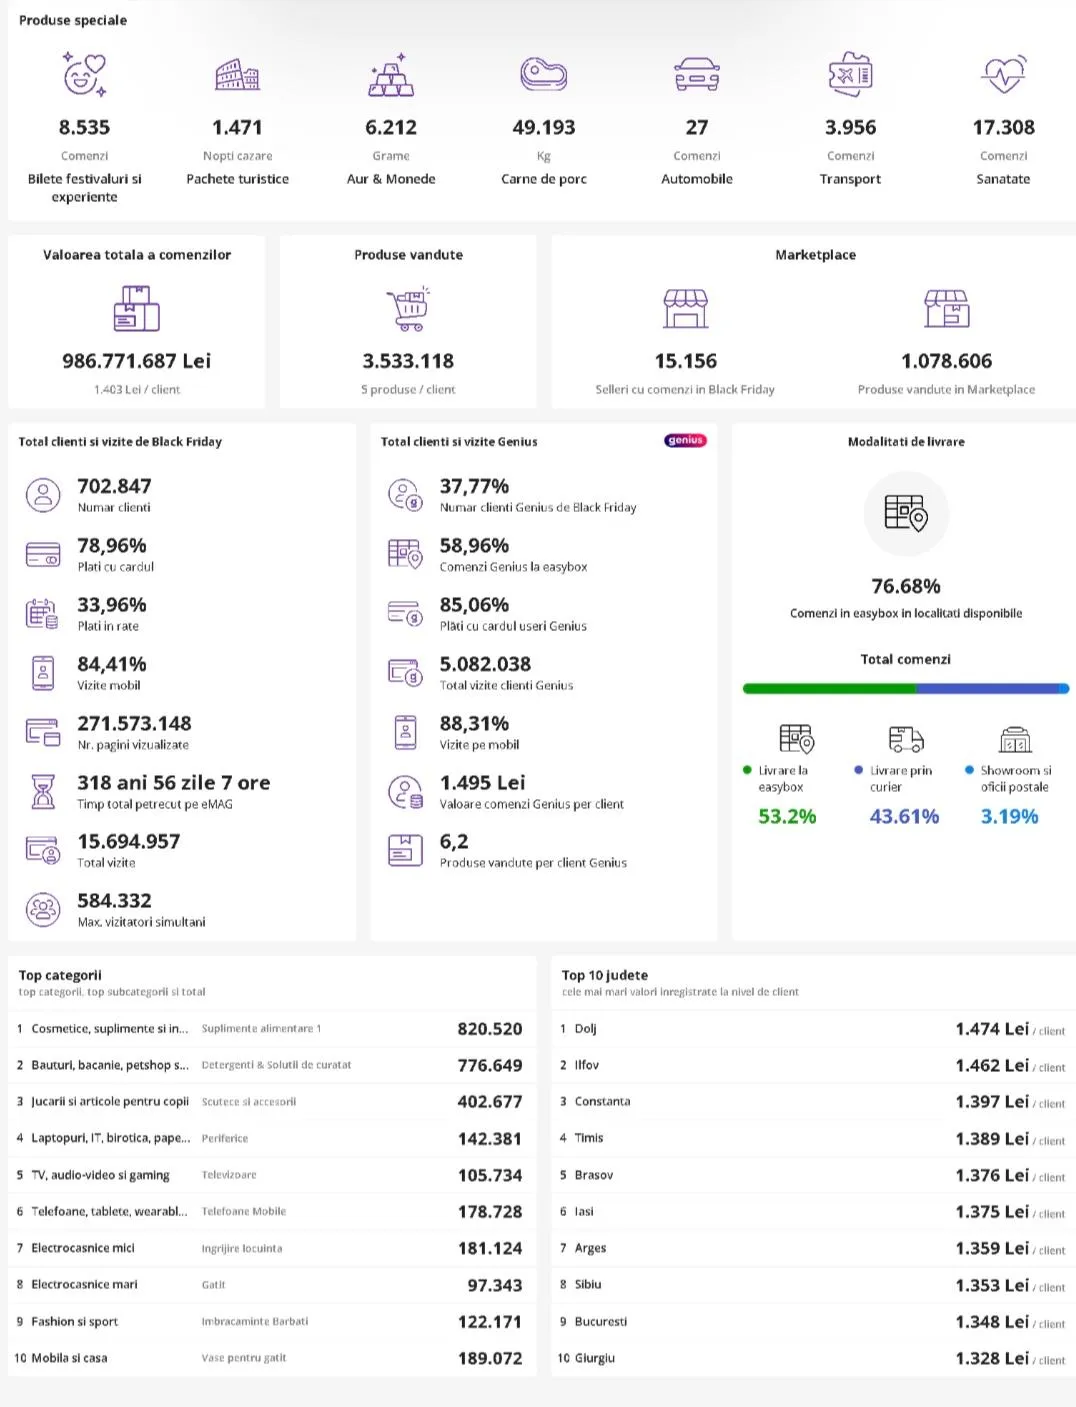
Task: Click the Marketplace sellers storefront icon
Action: tap(686, 309)
